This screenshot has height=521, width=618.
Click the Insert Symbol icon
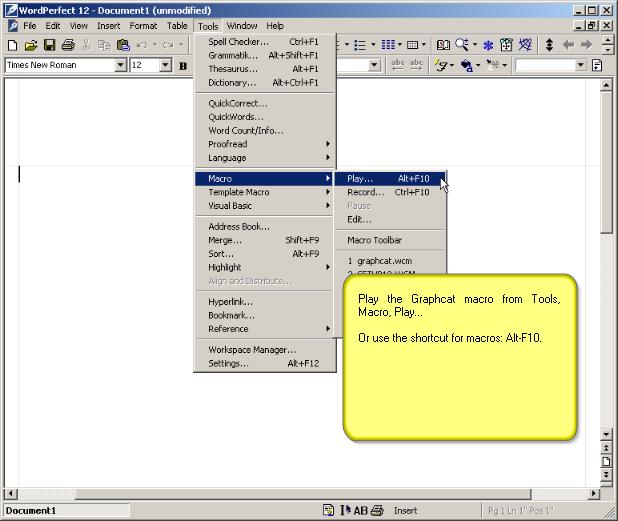click(492, 65)
